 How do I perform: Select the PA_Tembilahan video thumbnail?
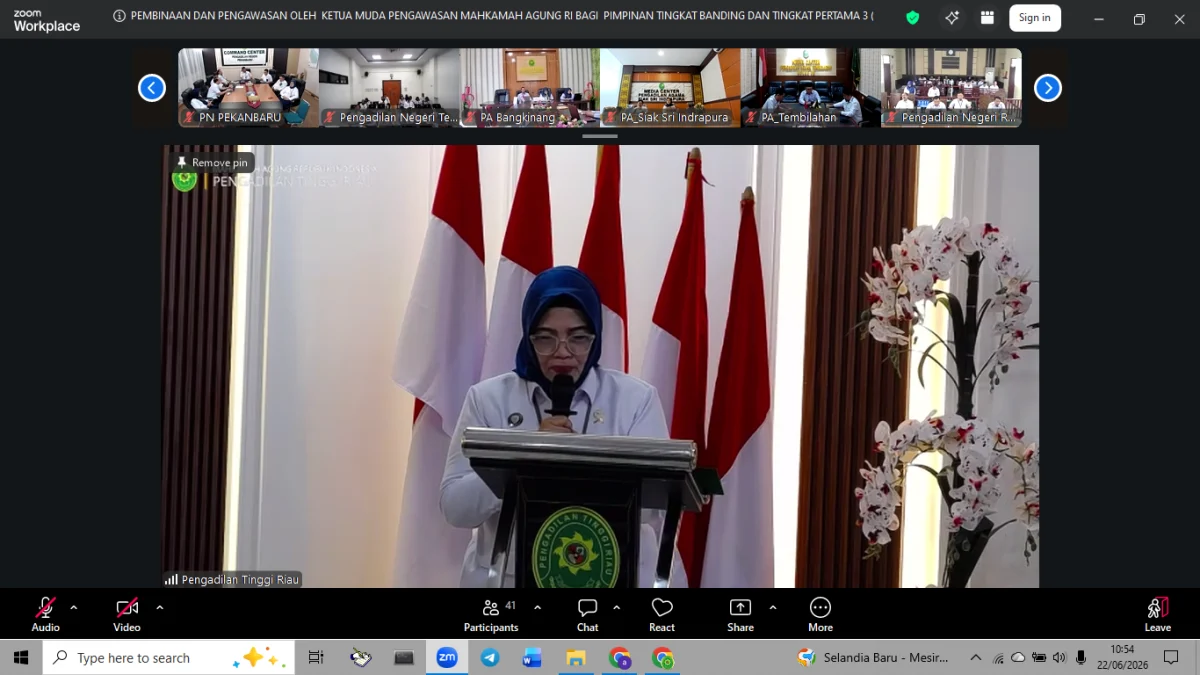coord(811,88)
